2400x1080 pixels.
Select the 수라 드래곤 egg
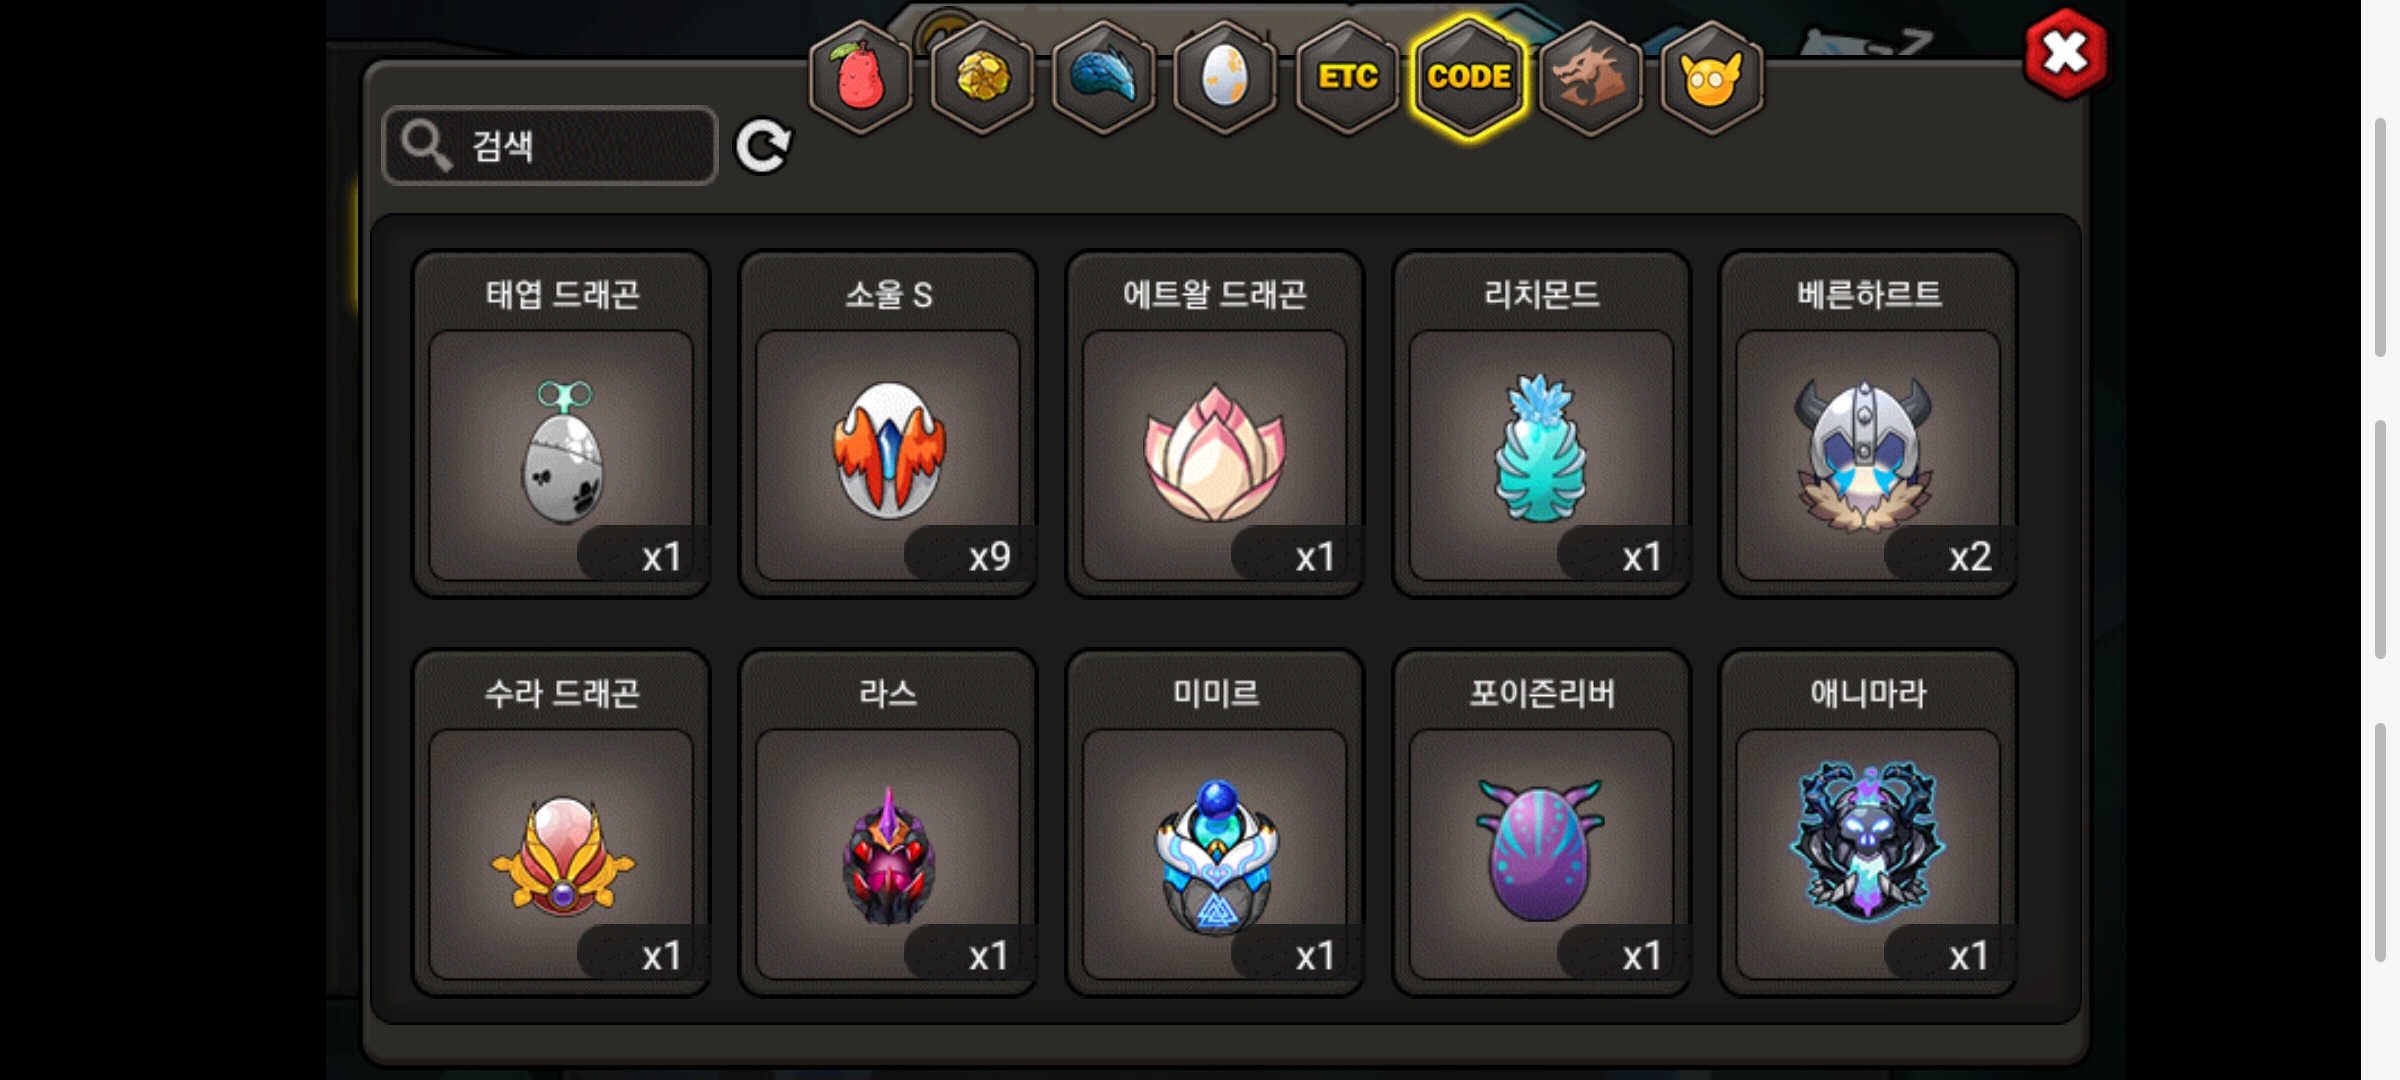click(561, 823)
